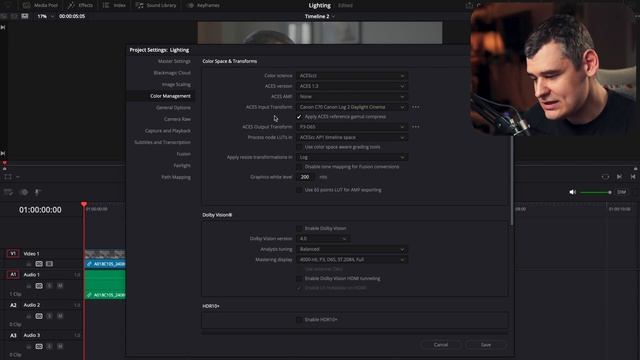This screenshot has height=360, width=640.
Task: Click the Save button
Action: pyautogui.click(x=486, y=345)
